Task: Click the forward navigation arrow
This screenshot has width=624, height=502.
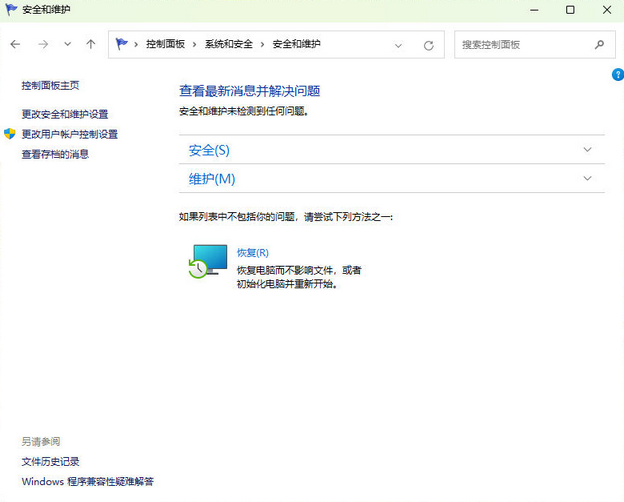Action: [x=42, y=45]
